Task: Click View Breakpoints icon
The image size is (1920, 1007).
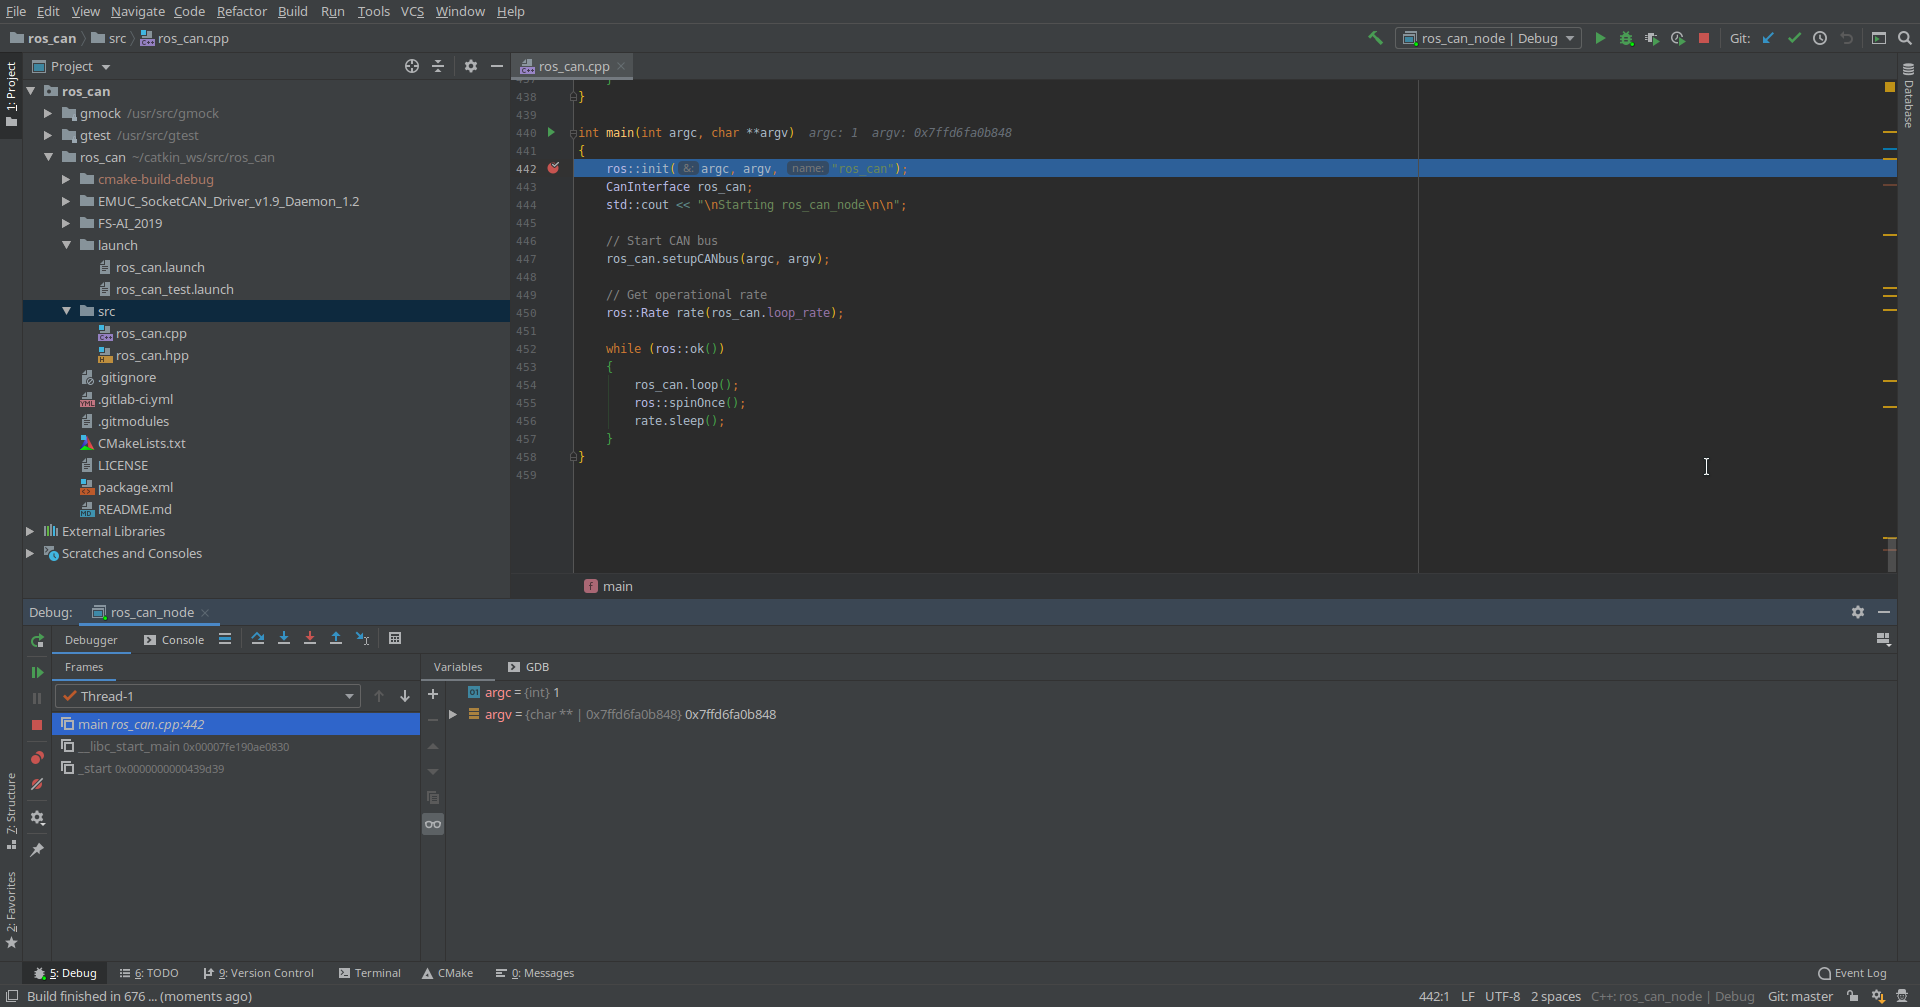Action: pos(37,758)
